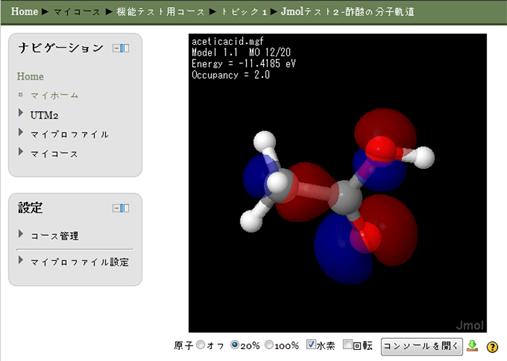This screenshot has width=507, height=361.
Task: Go to トピック 1 breadcrumb
Action: [x=244, y=12]
